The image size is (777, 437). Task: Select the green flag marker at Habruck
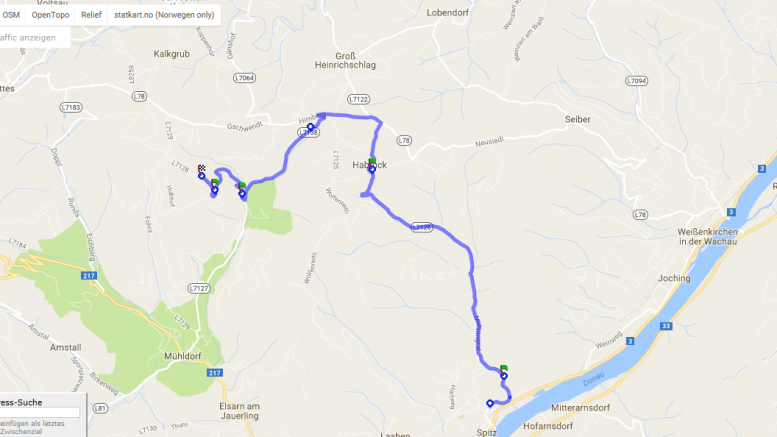(x=372, y=162)
